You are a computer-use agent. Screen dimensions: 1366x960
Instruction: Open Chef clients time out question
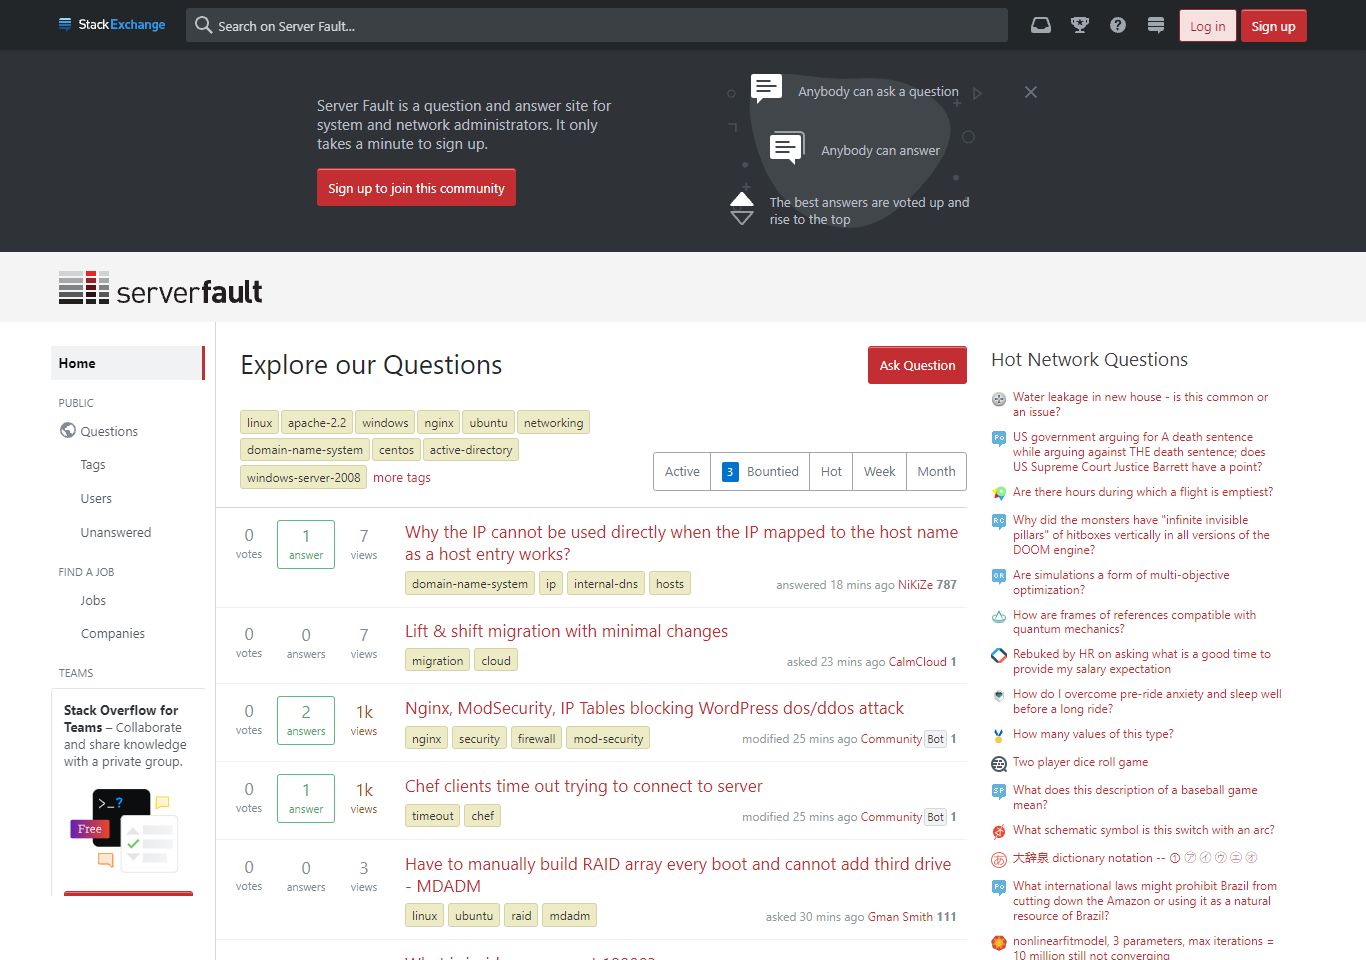(x=583, y=786)
